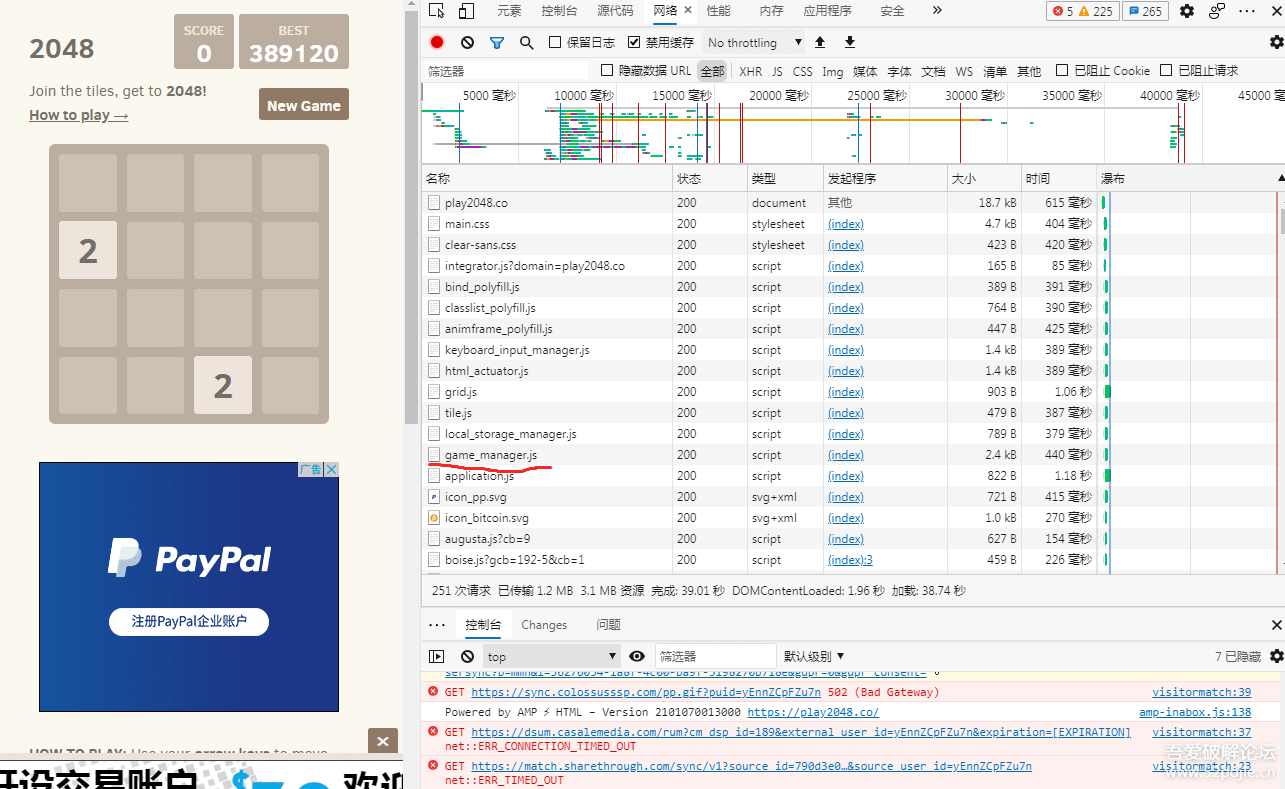Open the How to play link

pos(79,115)
